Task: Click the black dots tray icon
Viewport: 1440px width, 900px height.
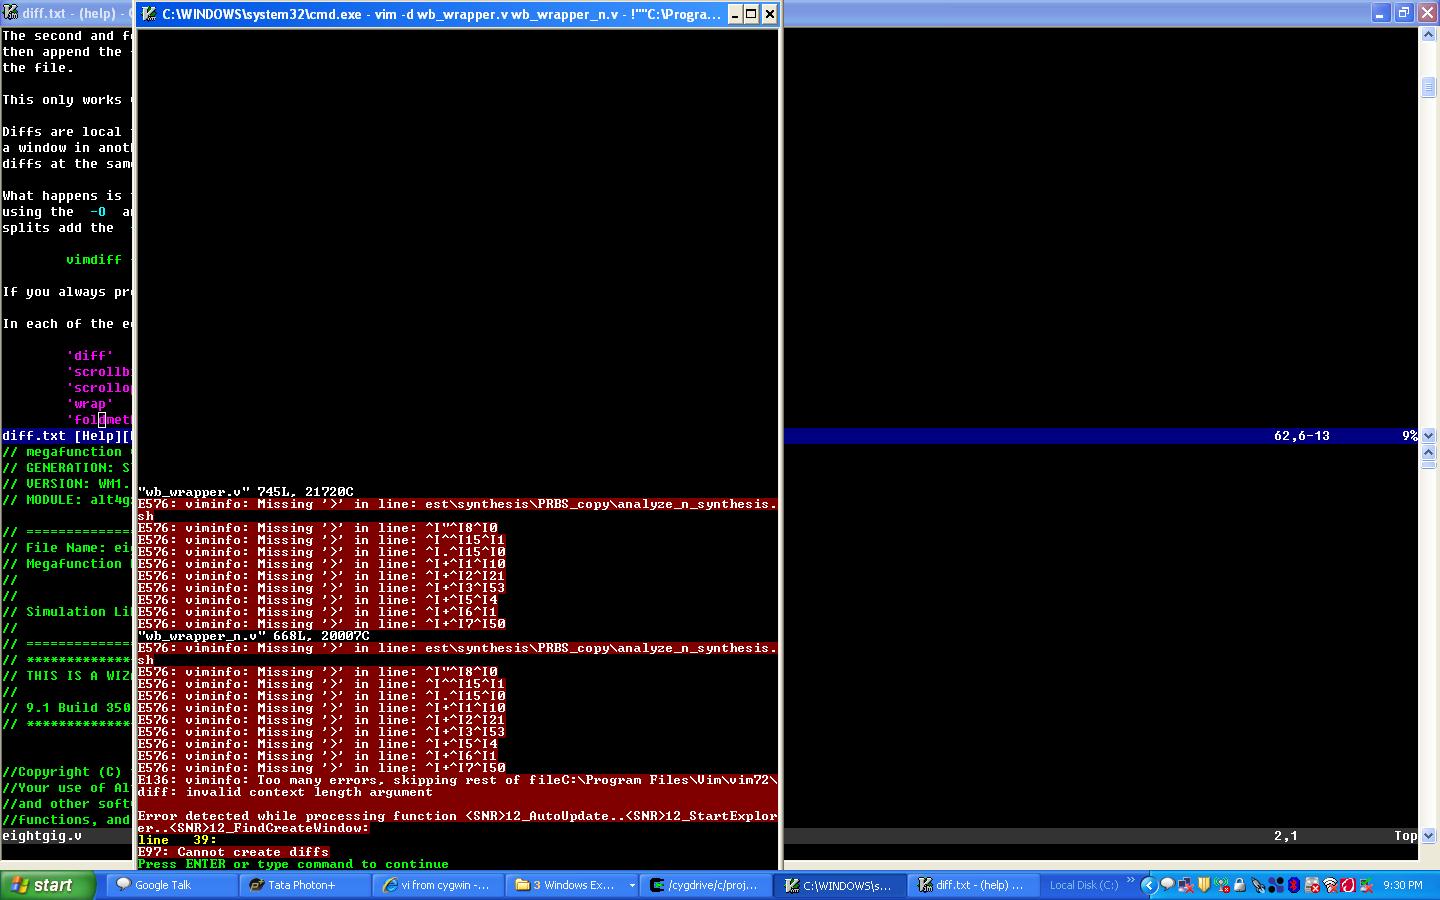Action: click(x=1275, y=885)
